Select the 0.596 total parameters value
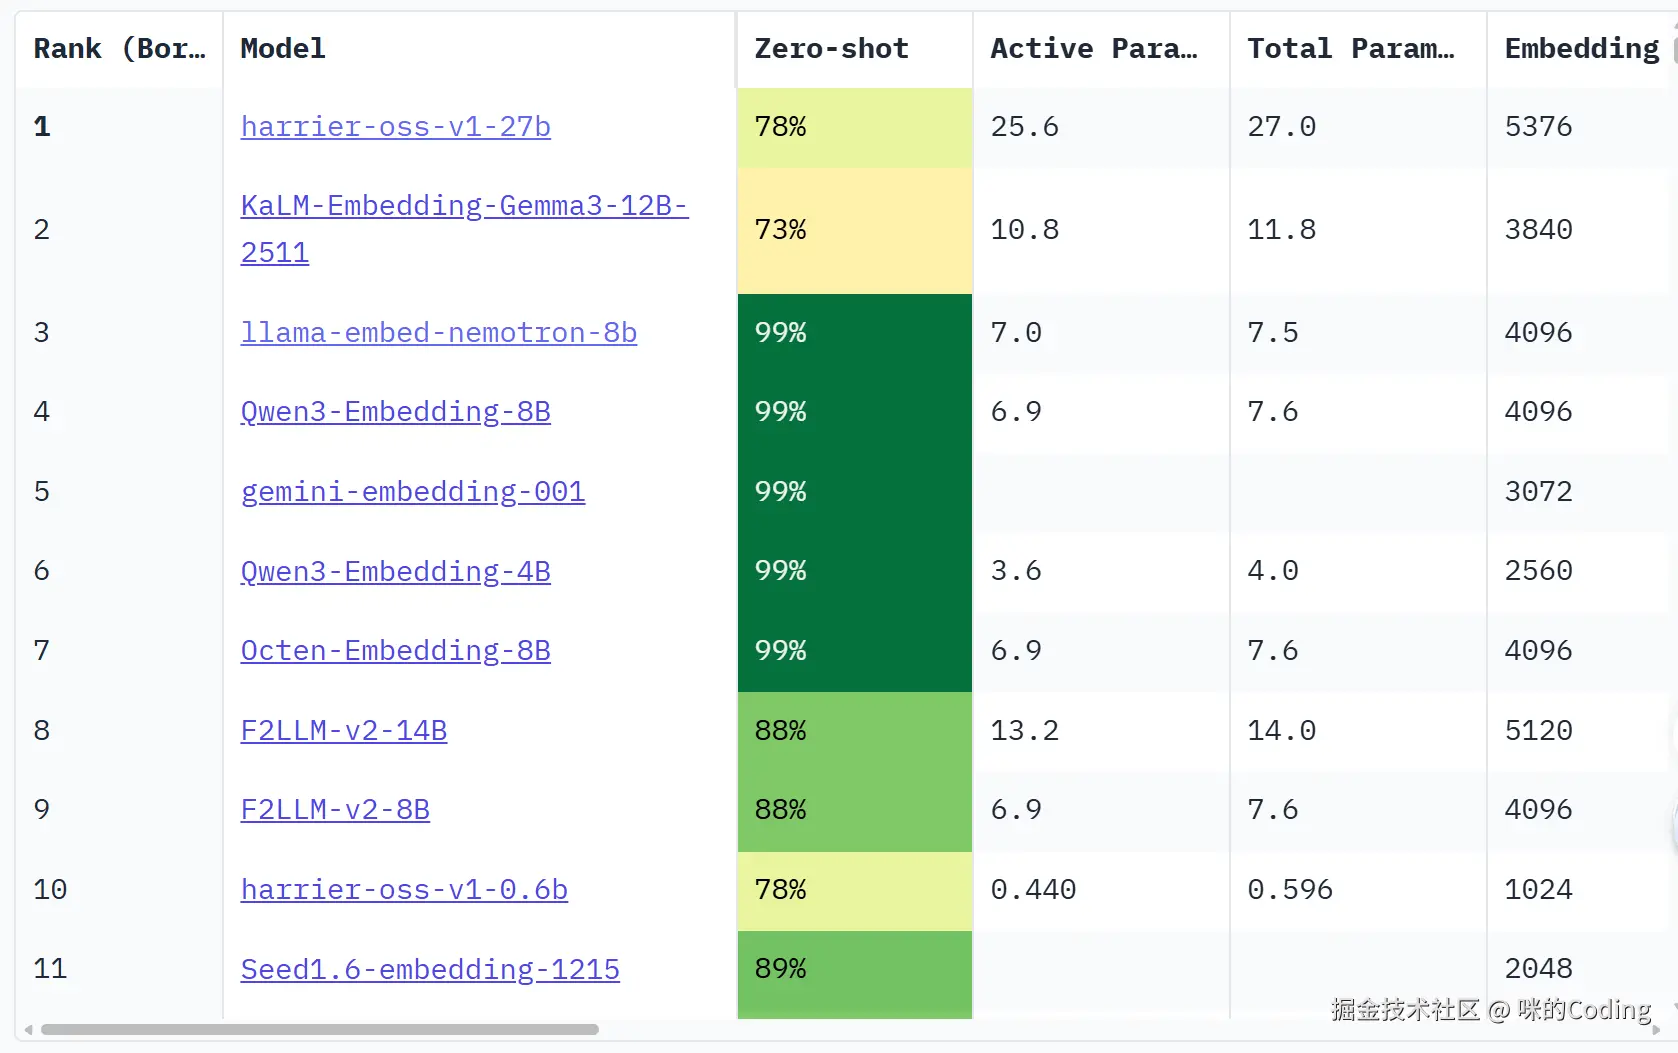Viewport: 1678px width, 1053px height. point(1290,890)
